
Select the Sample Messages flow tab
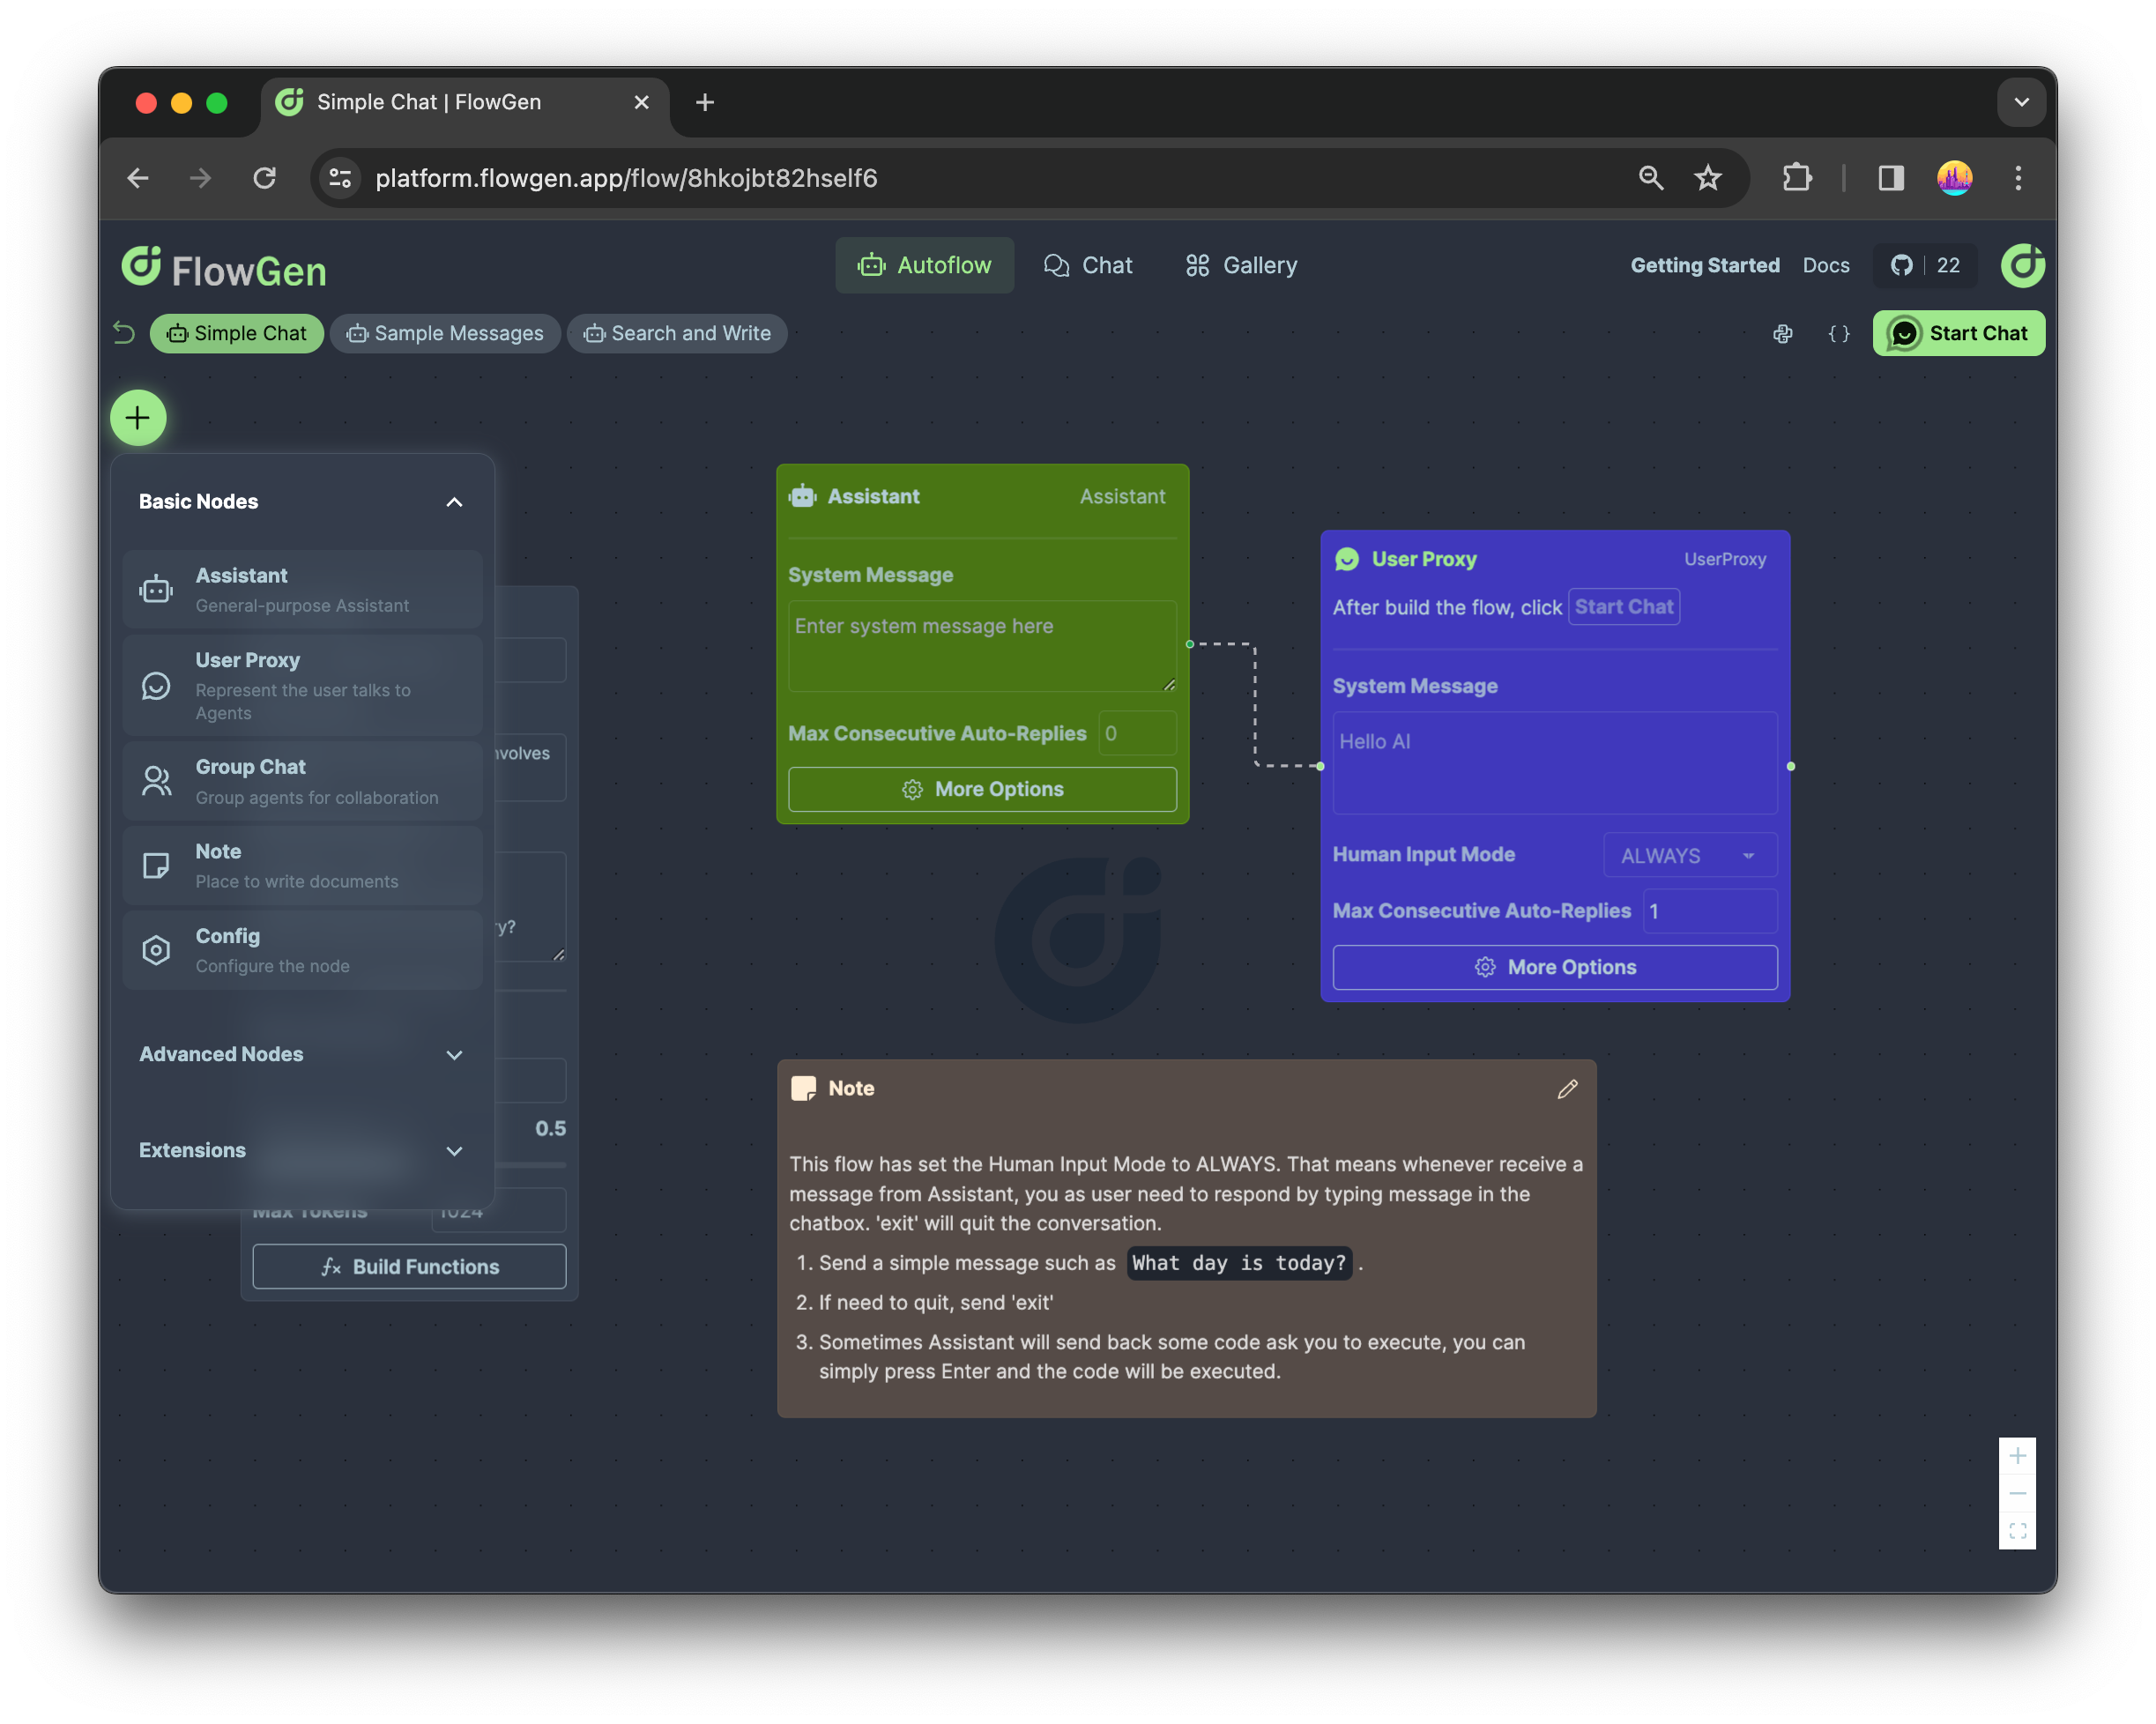tap(445, 334)
